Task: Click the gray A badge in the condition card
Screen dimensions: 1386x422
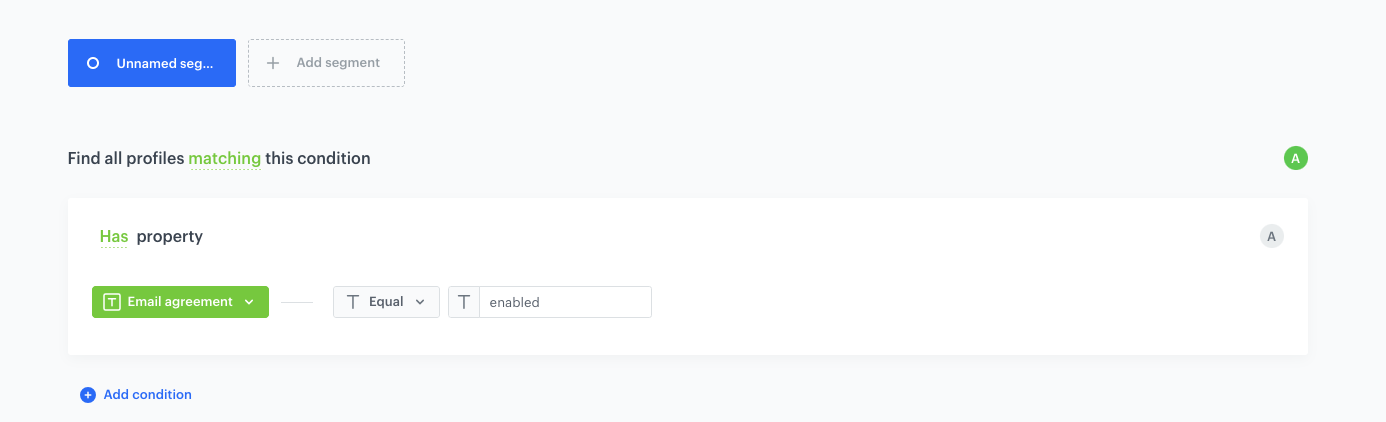Action: 1271,237
